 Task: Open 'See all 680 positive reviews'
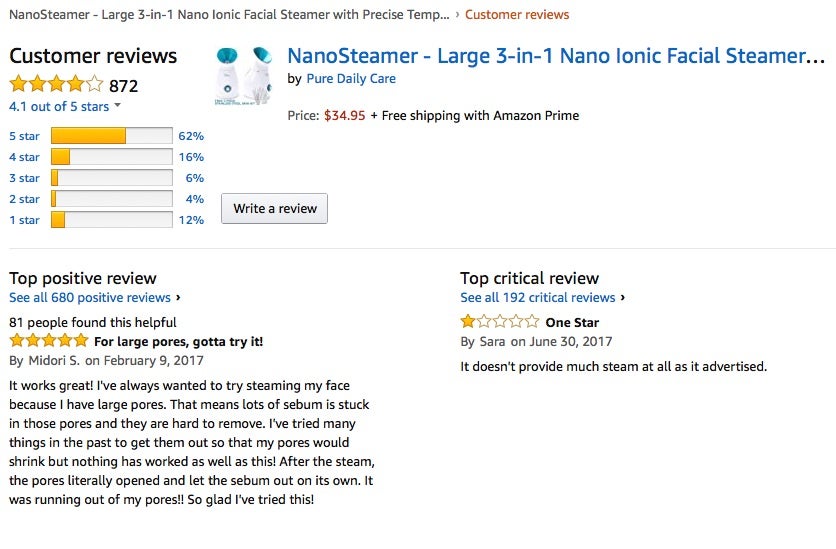(90, 297)
